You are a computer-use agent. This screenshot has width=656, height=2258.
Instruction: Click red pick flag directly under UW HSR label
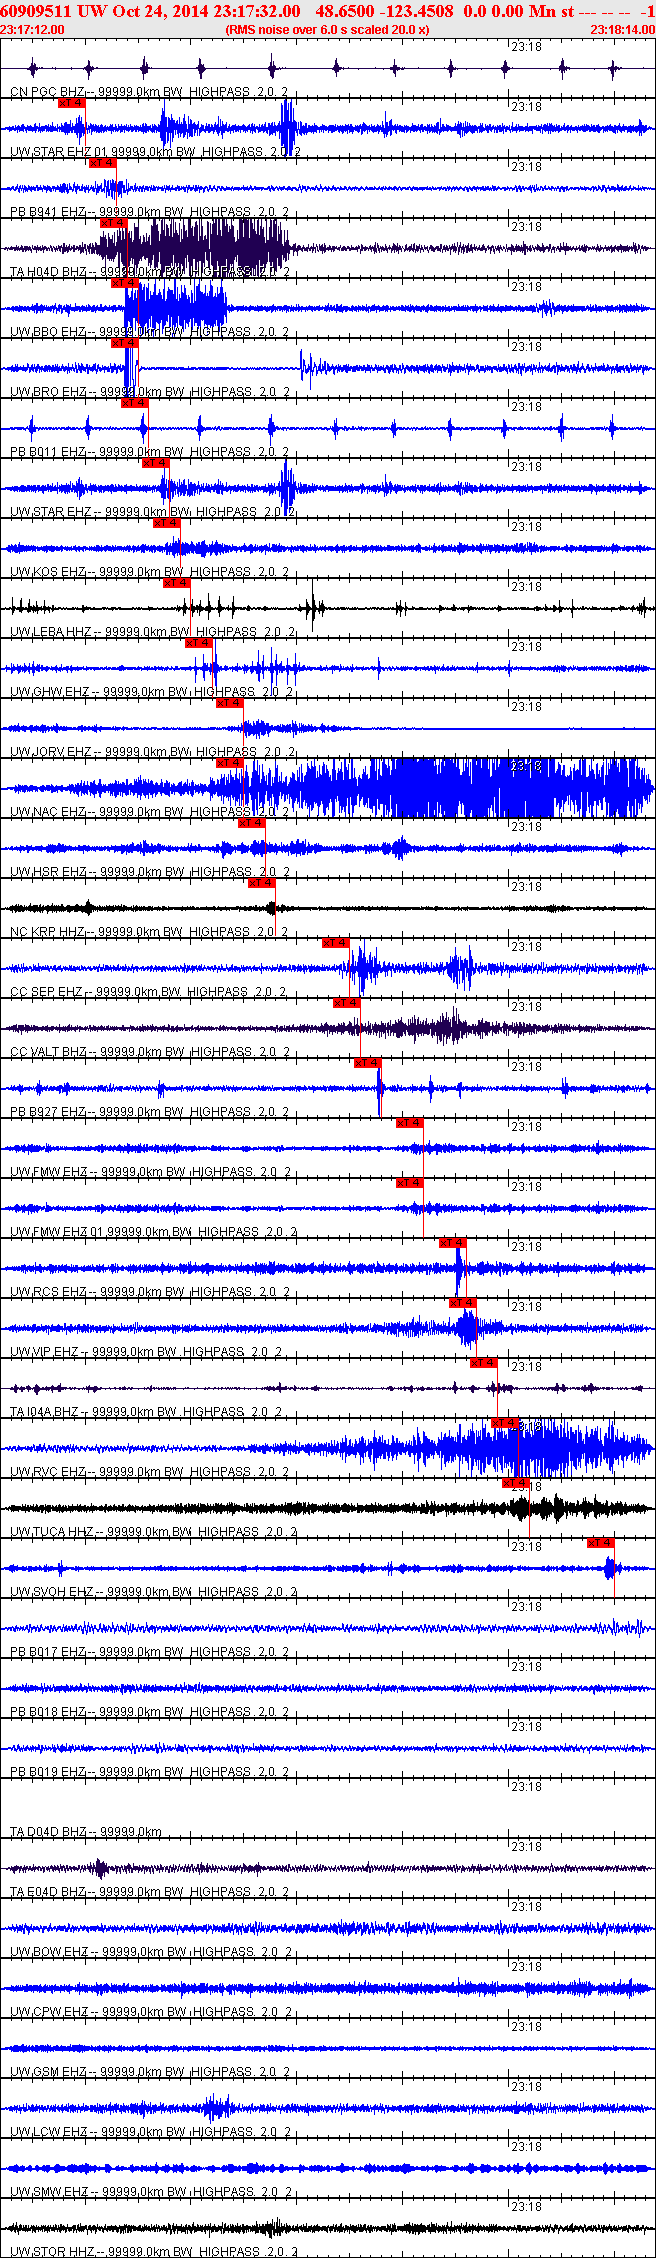[261, 883]
